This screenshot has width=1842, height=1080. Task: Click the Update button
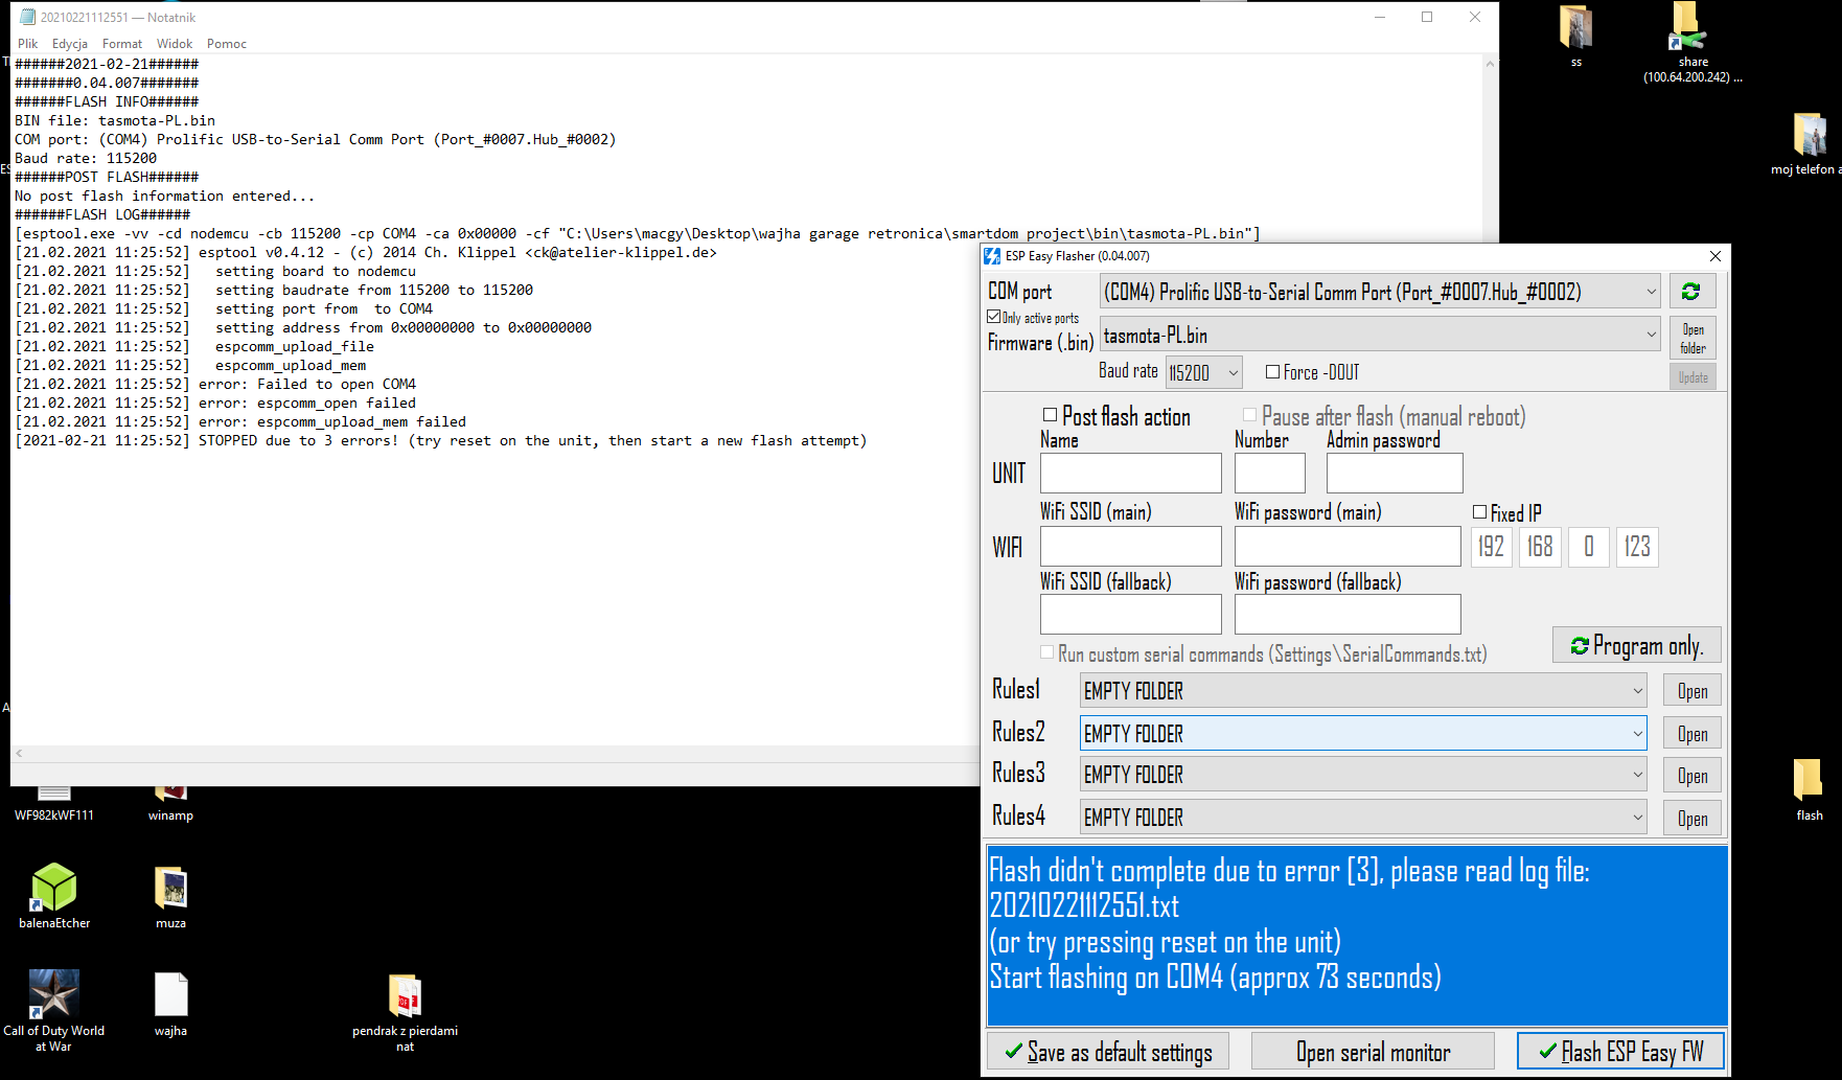(x=1692, y=377)
